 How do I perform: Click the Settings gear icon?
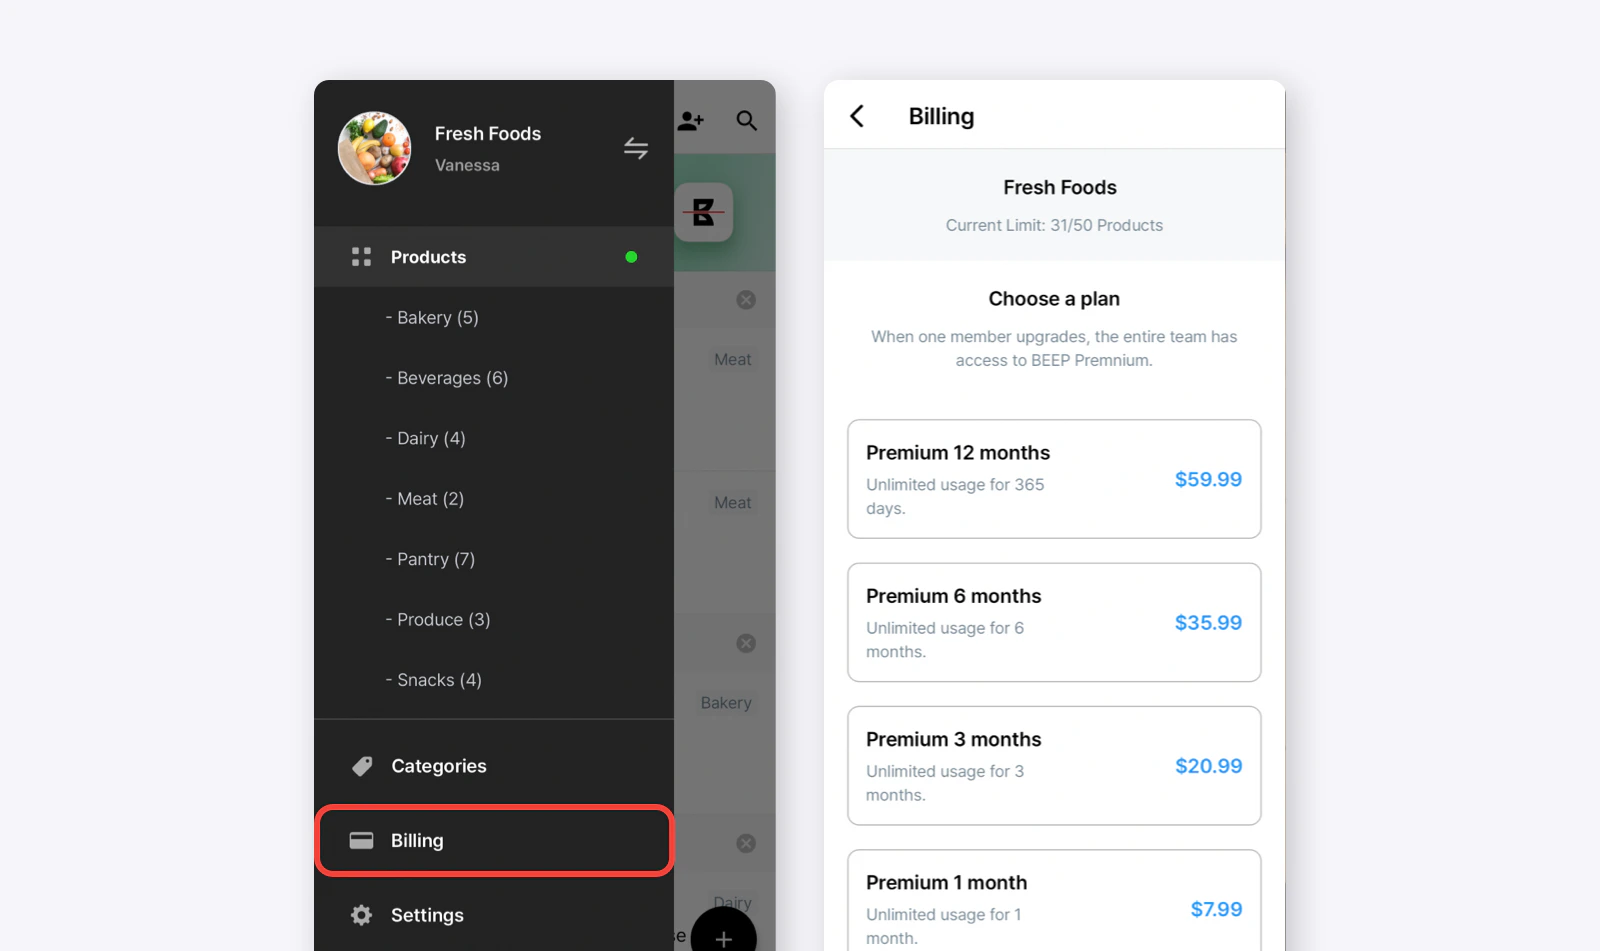click(361, 915)
